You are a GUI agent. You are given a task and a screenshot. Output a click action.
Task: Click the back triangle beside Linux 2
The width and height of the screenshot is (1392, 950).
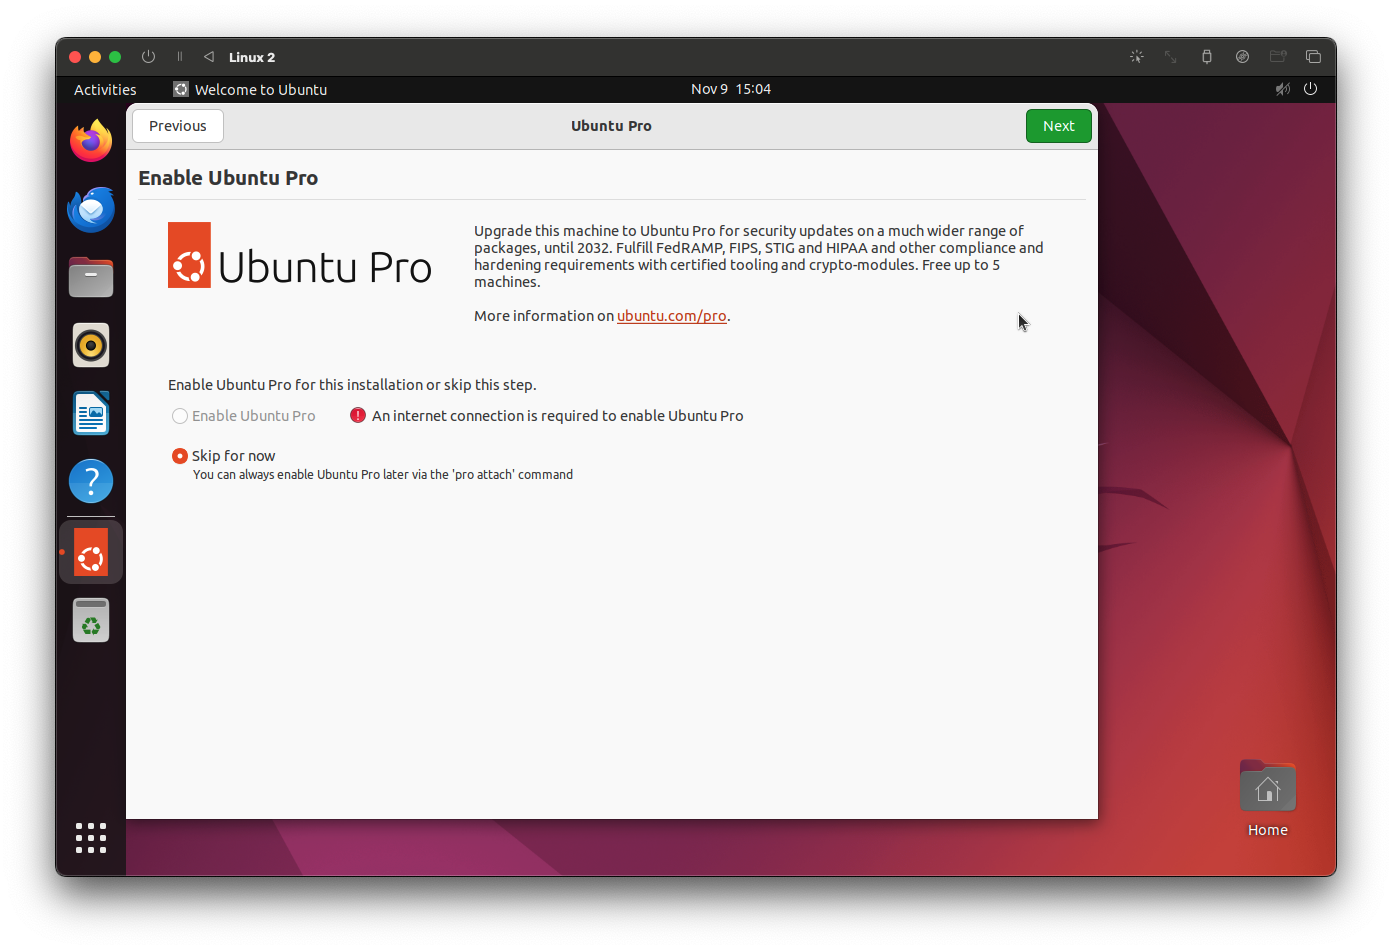click(209, 57)
